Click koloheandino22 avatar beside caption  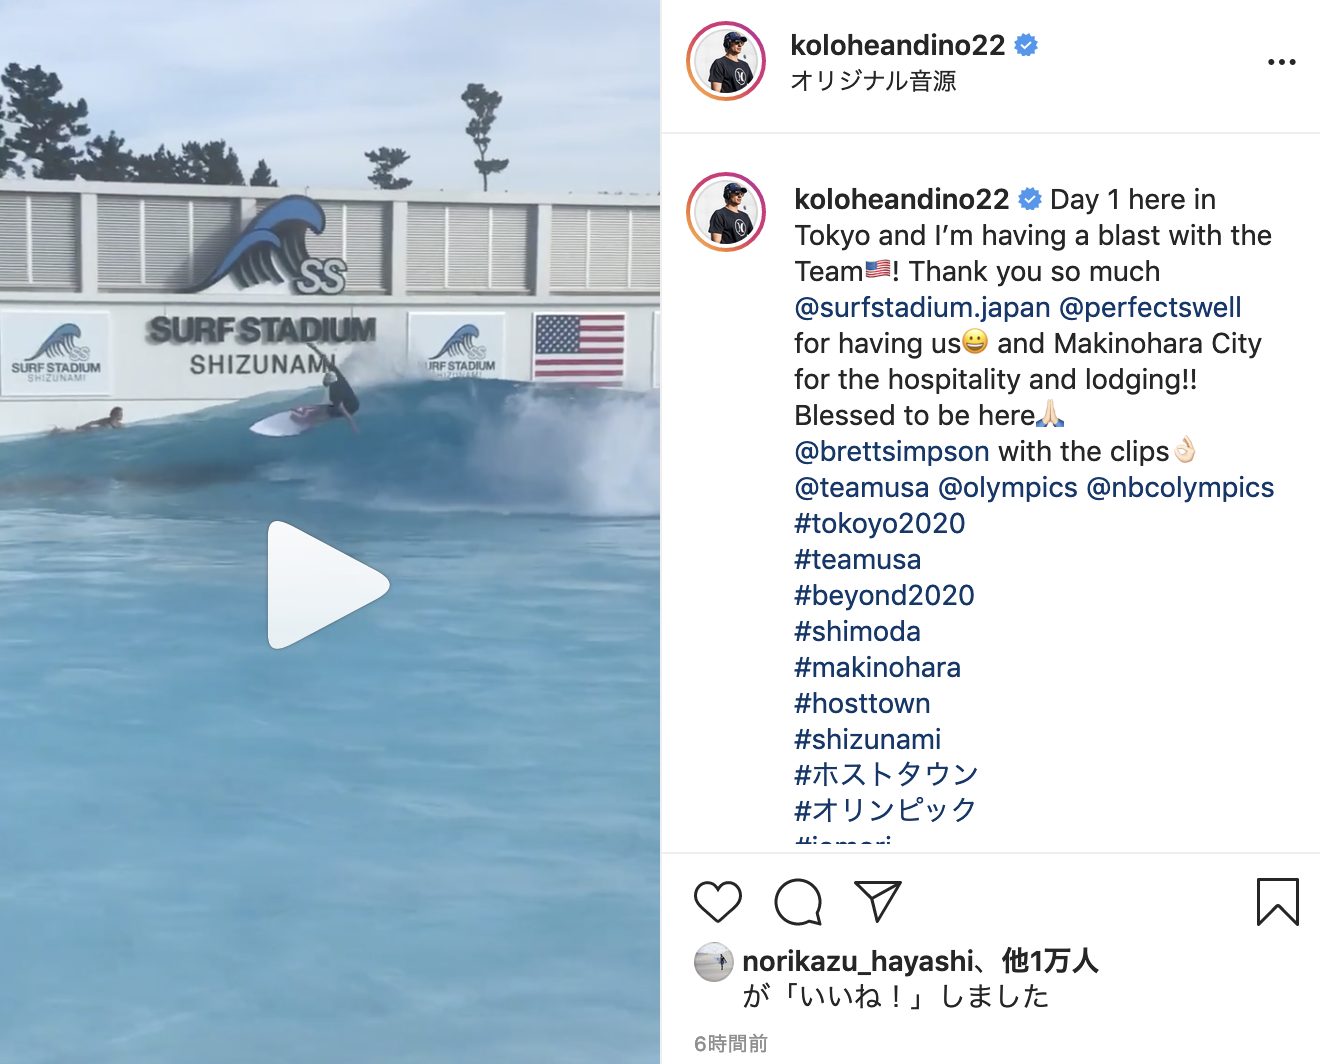point(726,212)
